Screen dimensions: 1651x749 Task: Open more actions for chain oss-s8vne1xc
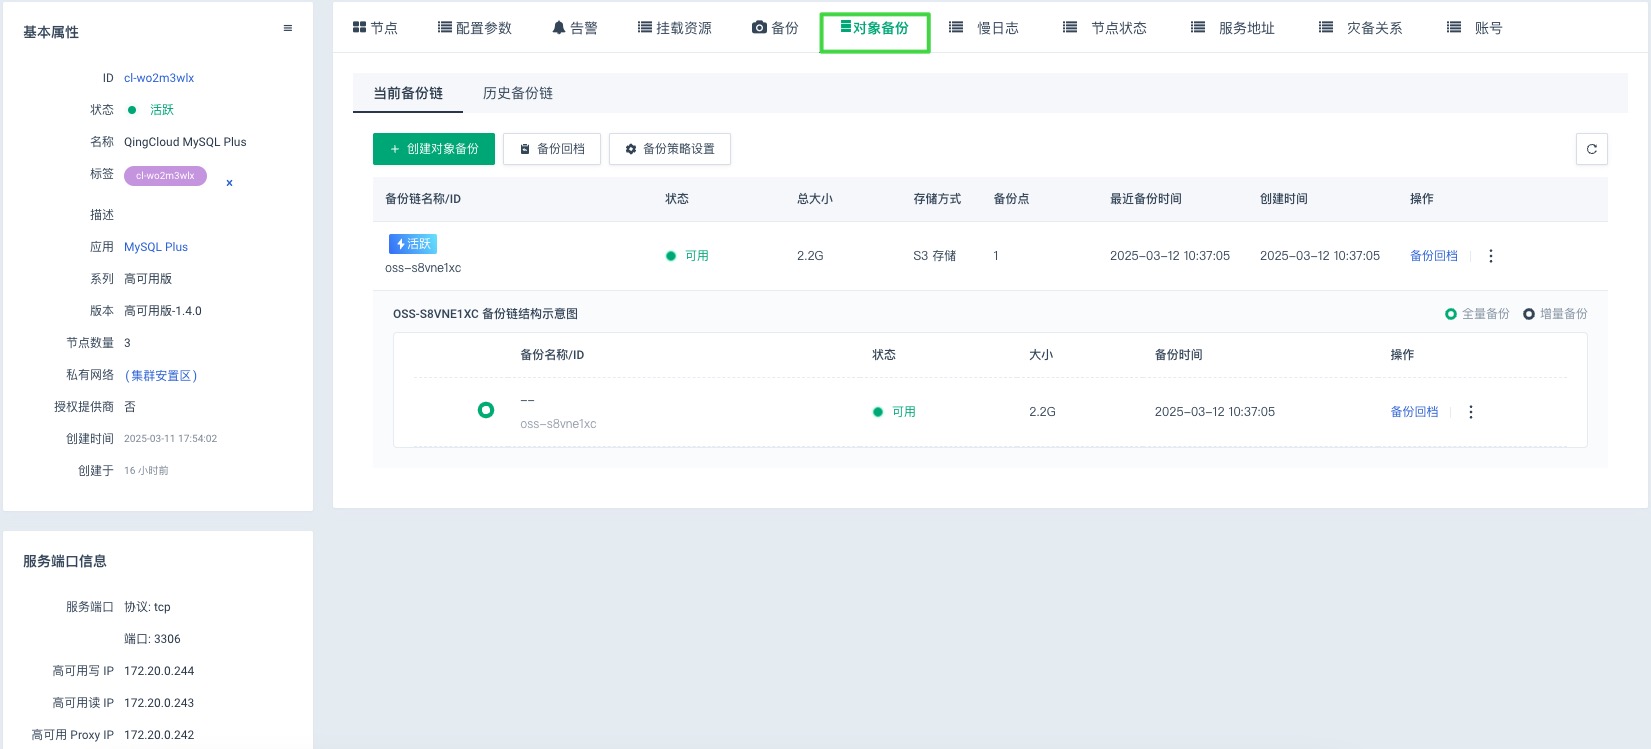point(1491,256)
